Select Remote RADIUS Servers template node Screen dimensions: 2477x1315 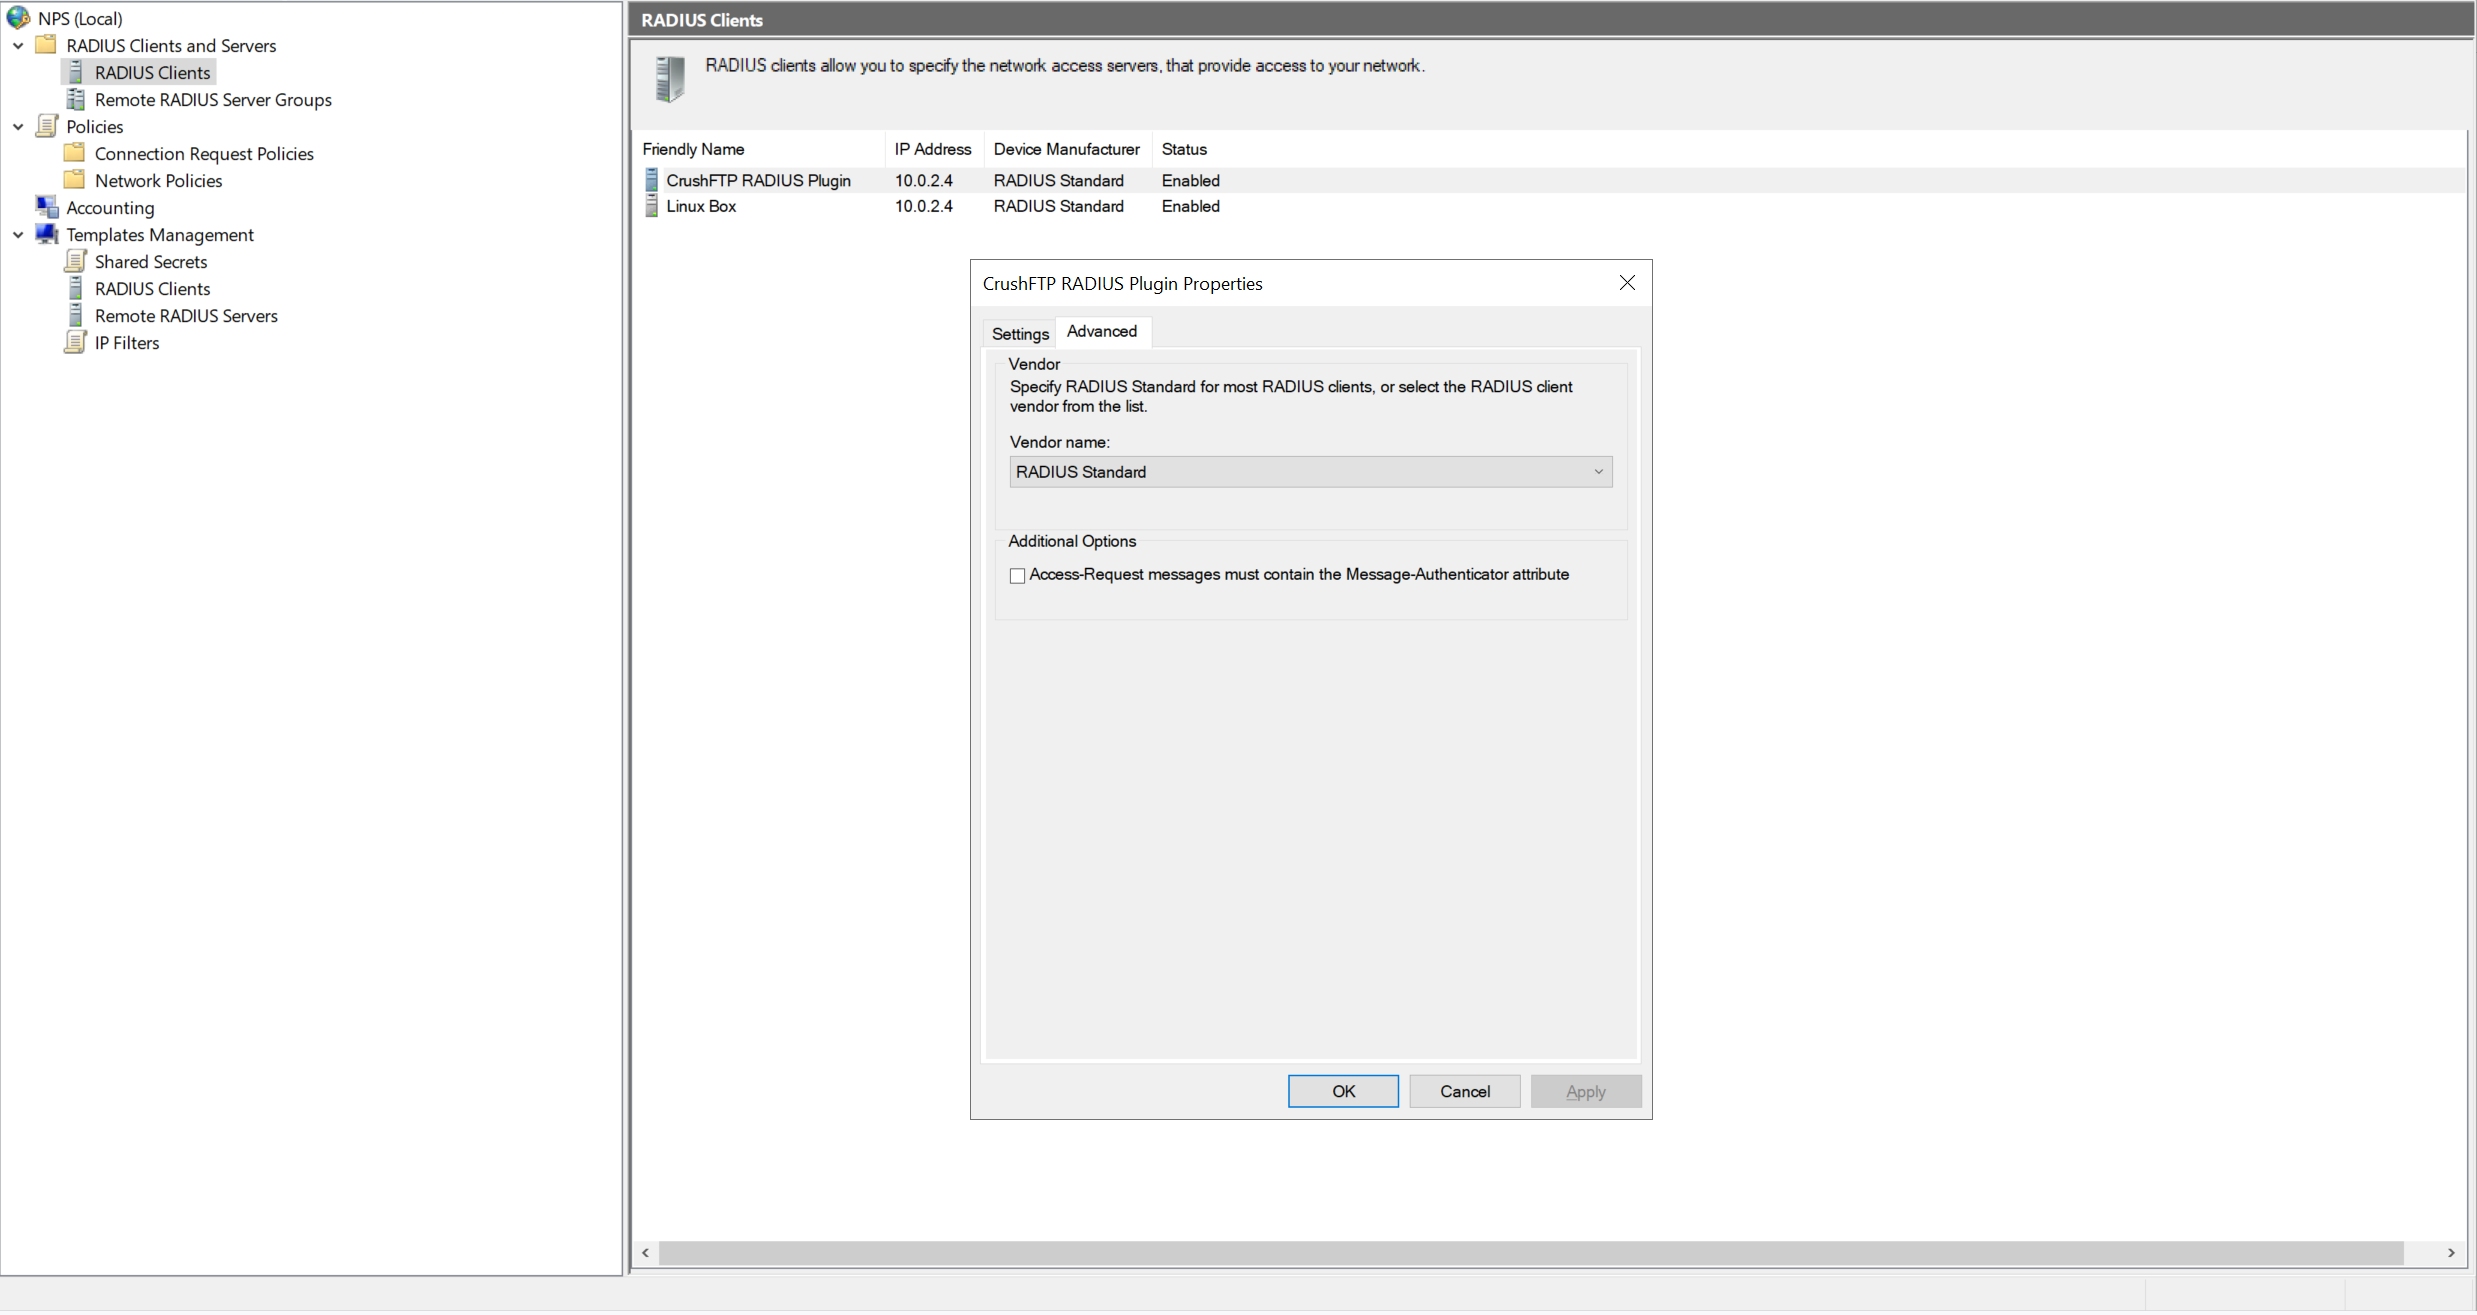pyautogui.click(x=186, y=315)
